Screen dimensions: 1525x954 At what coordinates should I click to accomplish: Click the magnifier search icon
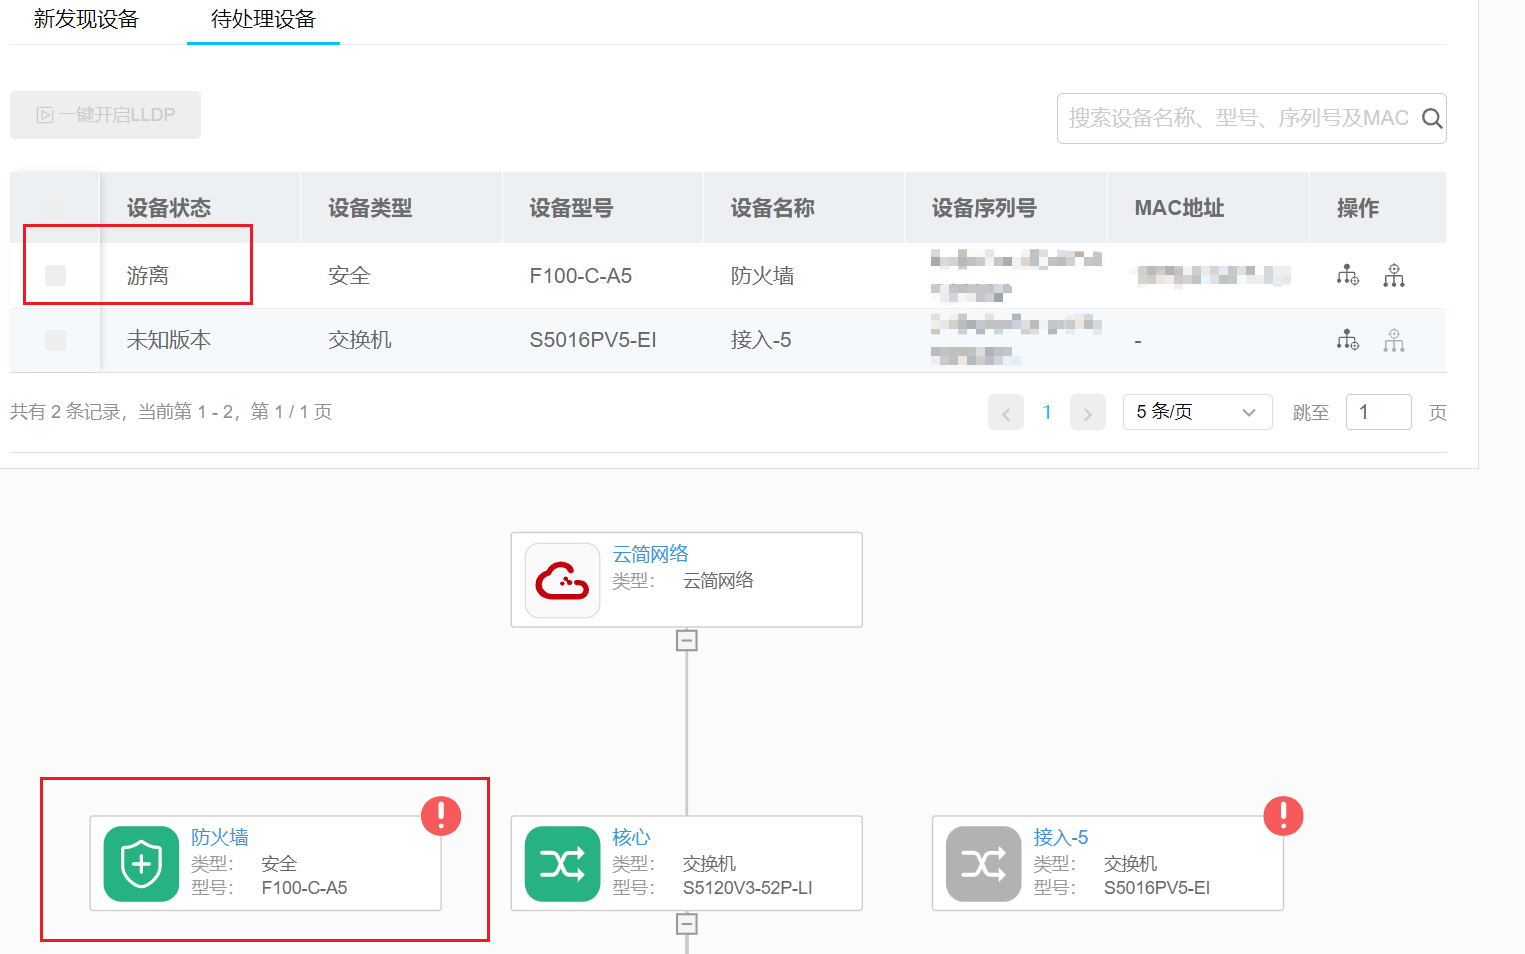(x=1432, y=118)
